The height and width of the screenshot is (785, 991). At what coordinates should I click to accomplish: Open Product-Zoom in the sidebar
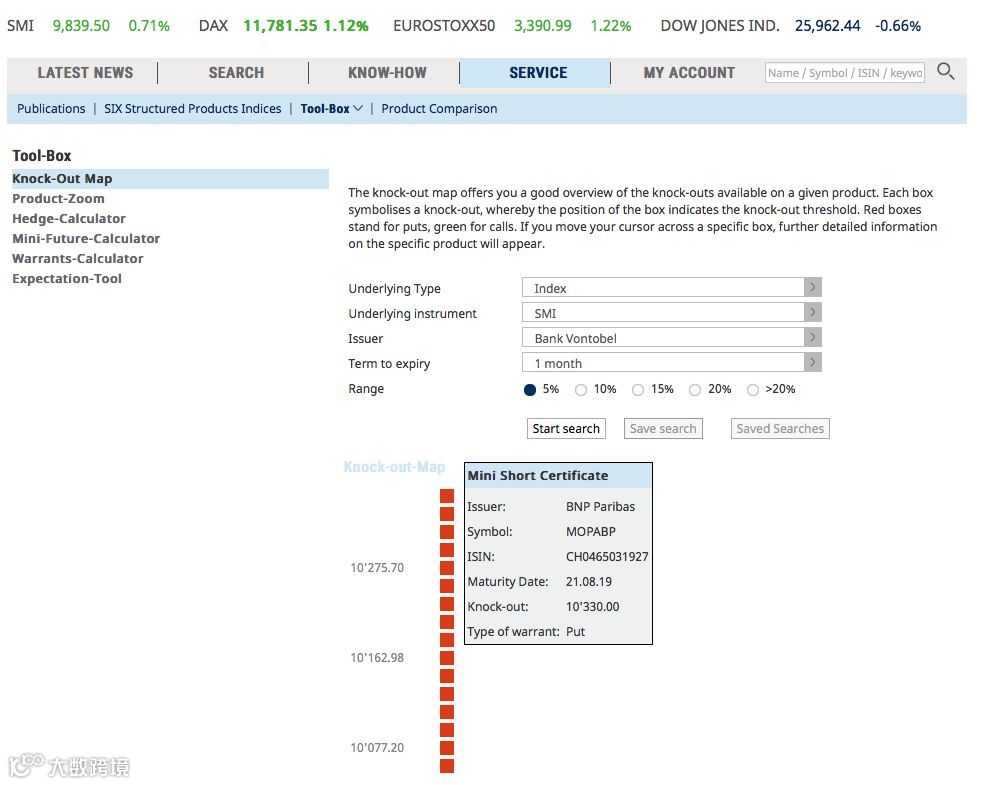[58, 198]
